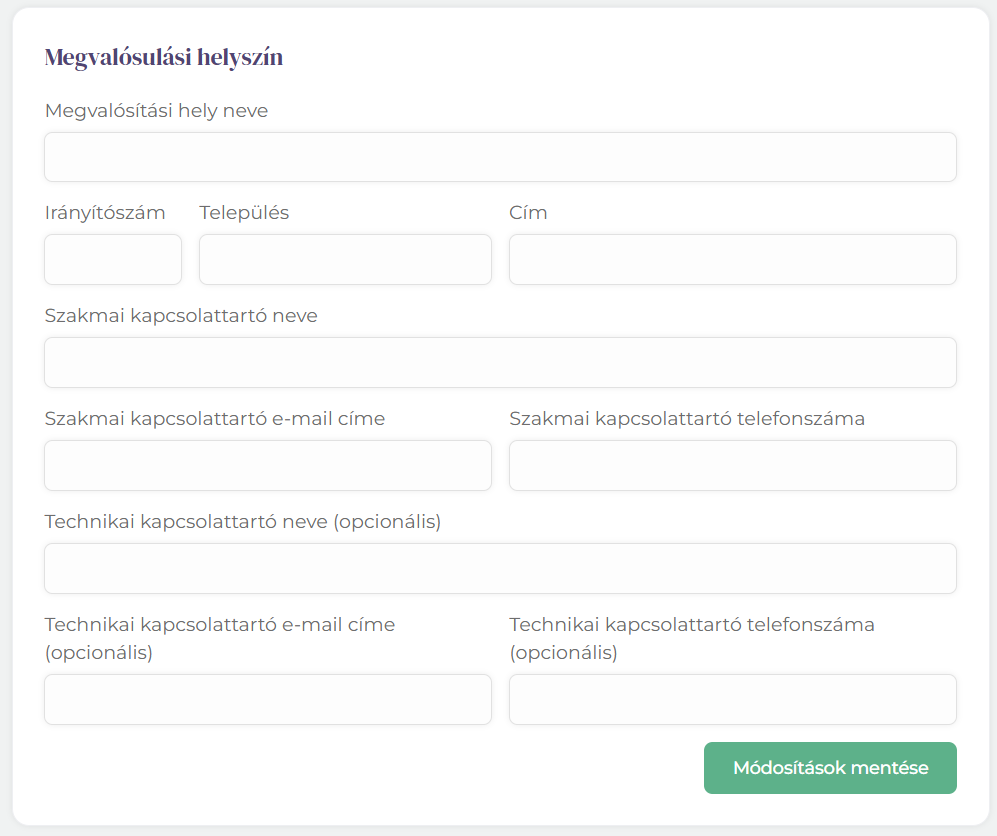This screenshot has height=836, width=997.
Task: Click the Irányítószám label text
Action: click(105, 212)
